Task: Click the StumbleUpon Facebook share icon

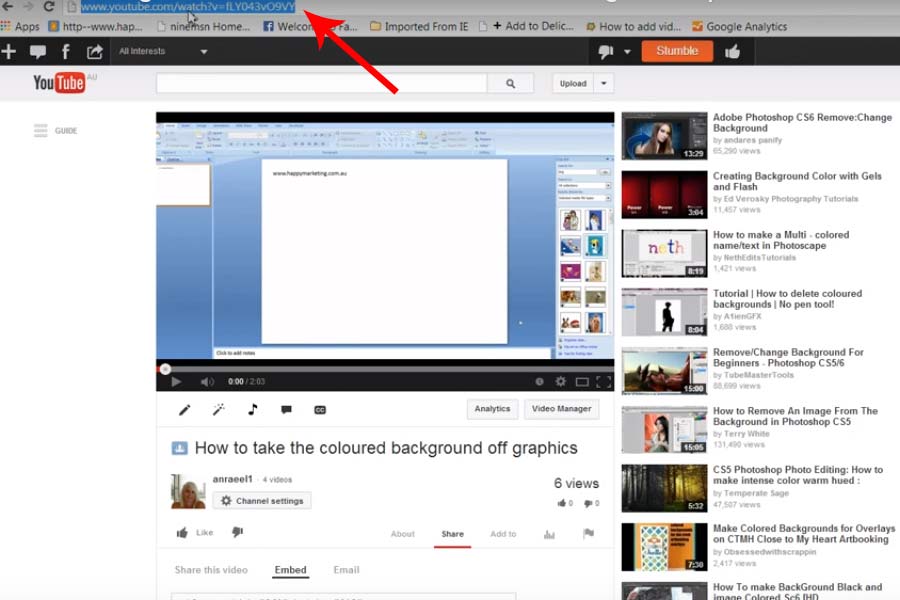Action: [x=65, y=52]
